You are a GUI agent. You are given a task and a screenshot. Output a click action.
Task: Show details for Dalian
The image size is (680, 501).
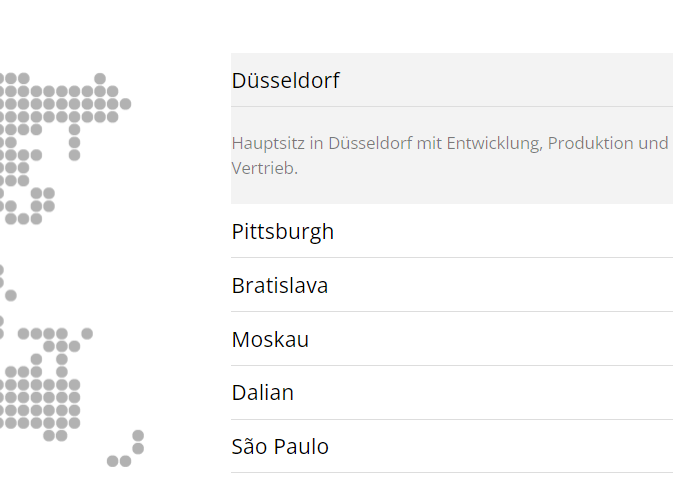pyautogui.click(x=263, y=393)
